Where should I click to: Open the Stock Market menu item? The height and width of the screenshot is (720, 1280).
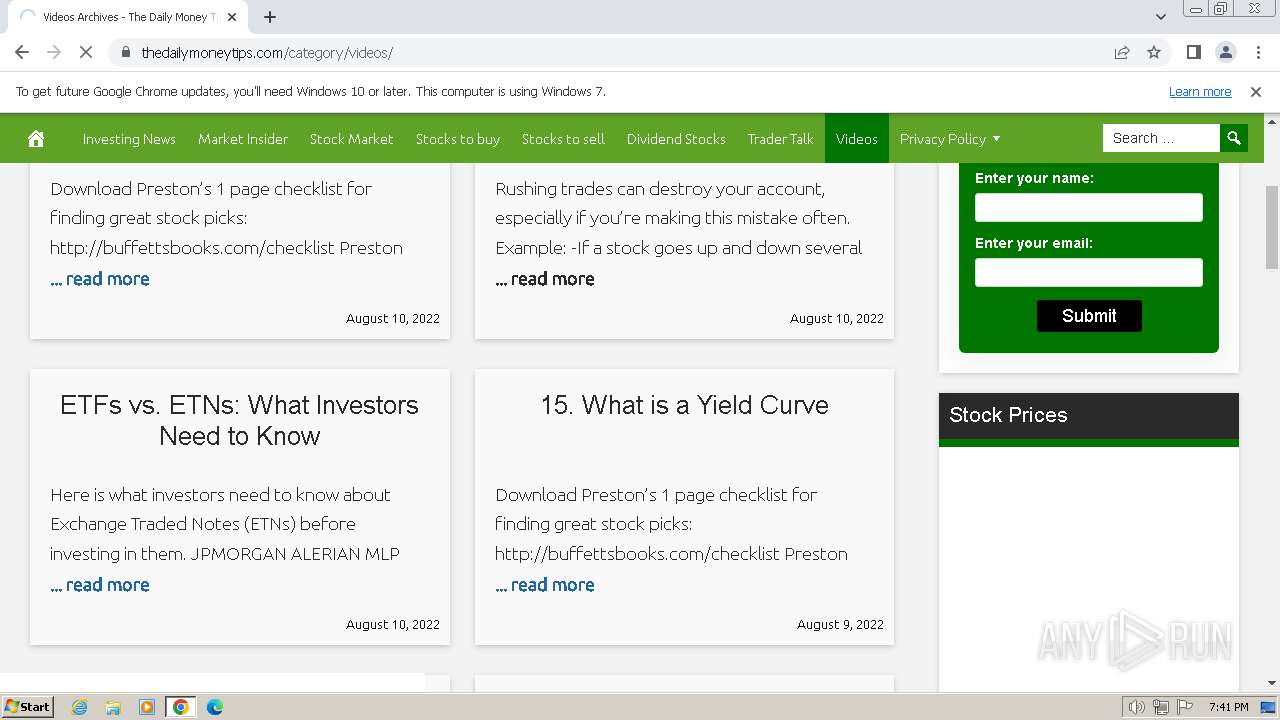[351, 139]
